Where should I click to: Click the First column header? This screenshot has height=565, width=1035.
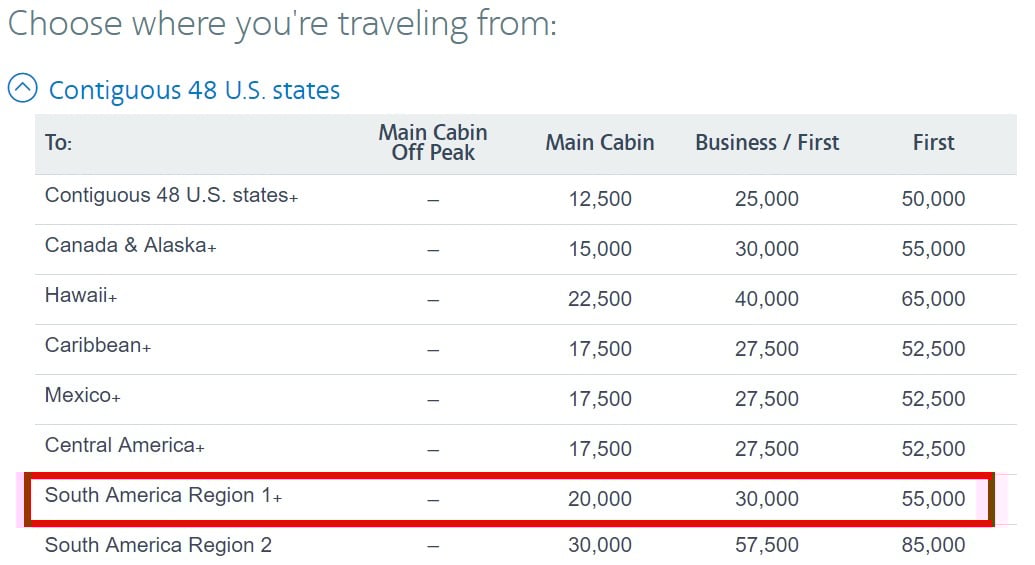click(933, 143)
